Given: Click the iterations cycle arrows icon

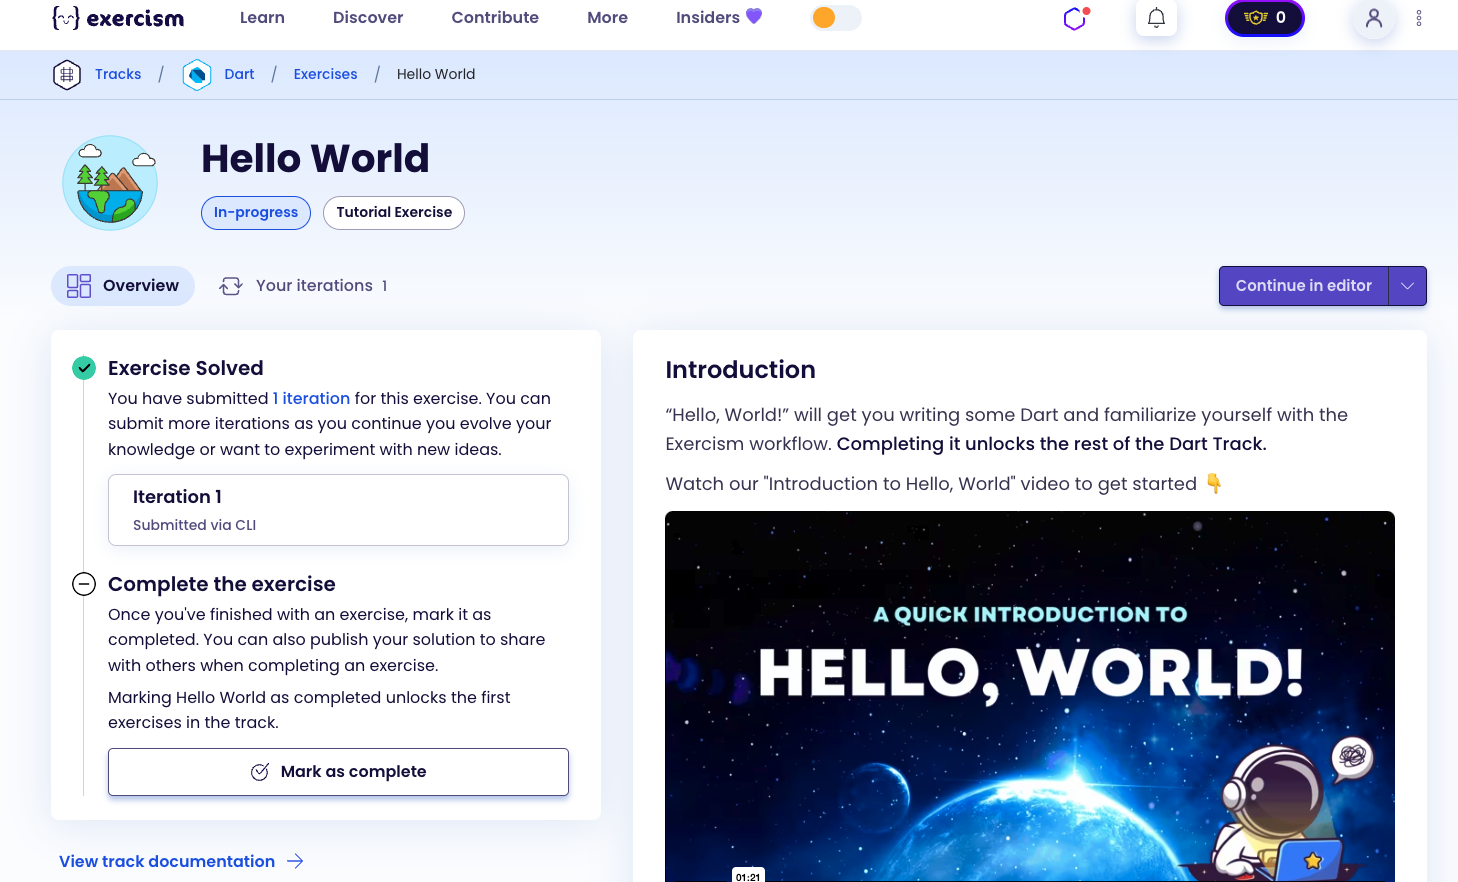Looking at the screenshot, I should coord(231,286).
